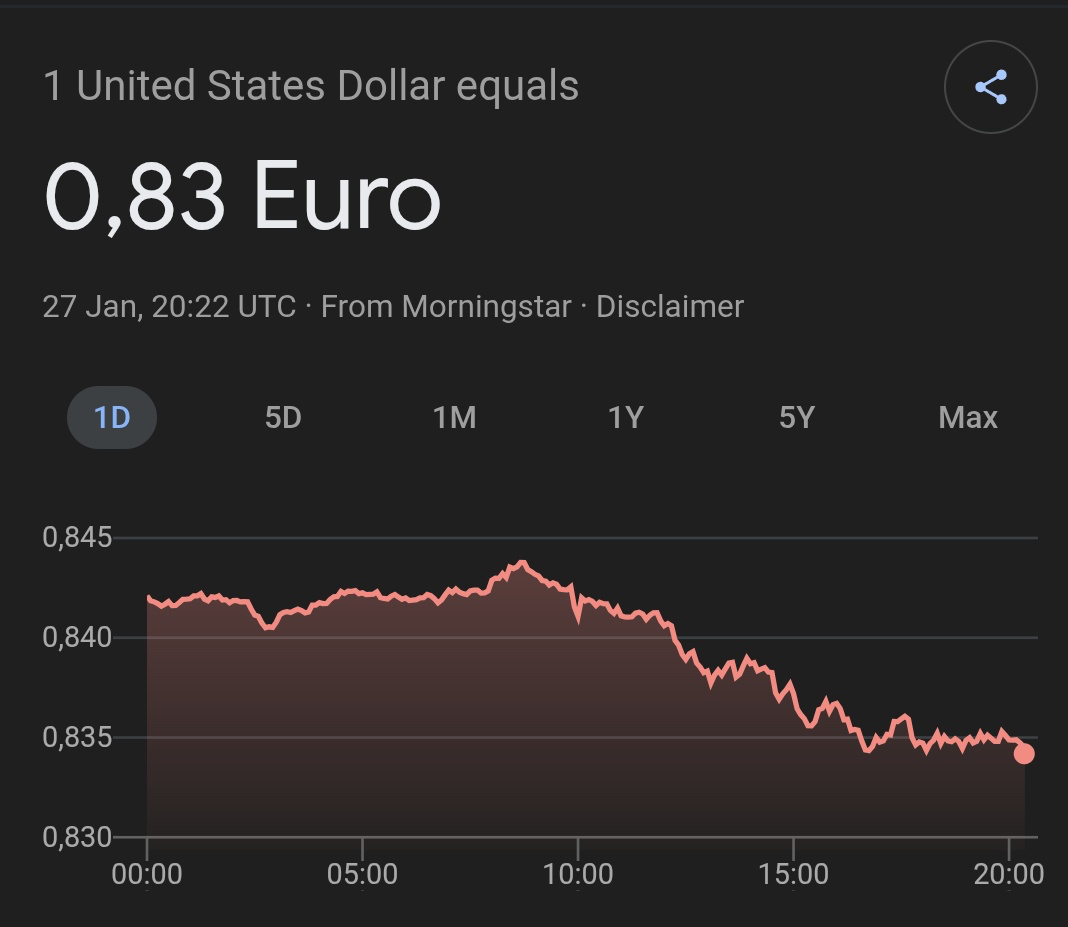
Task: Open the 1Y chart view
Action: pyautogui.click(x=625, y=417)
